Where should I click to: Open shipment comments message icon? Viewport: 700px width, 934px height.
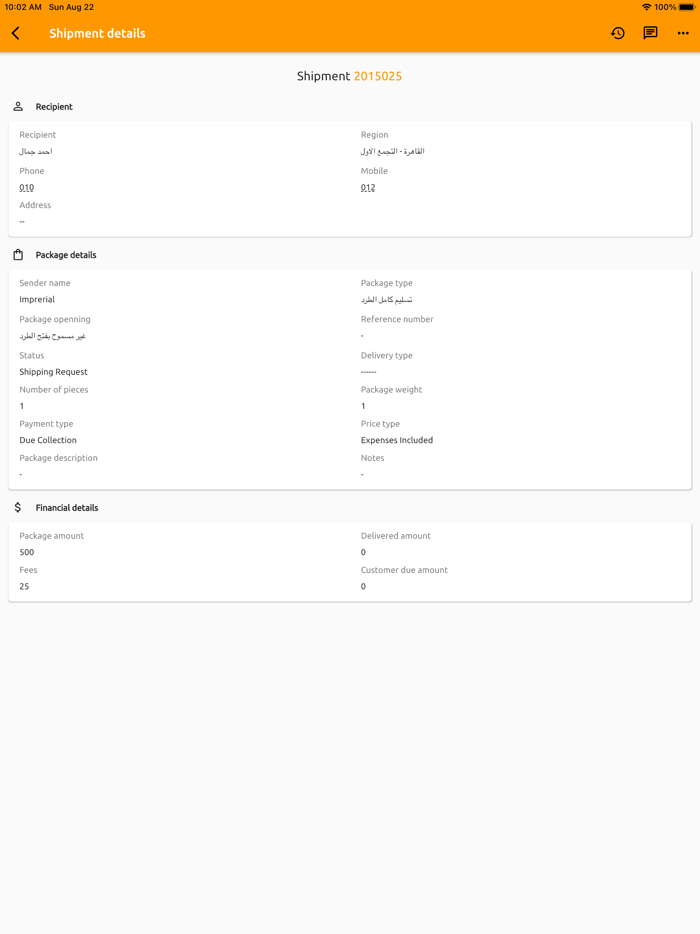point(650,33)
